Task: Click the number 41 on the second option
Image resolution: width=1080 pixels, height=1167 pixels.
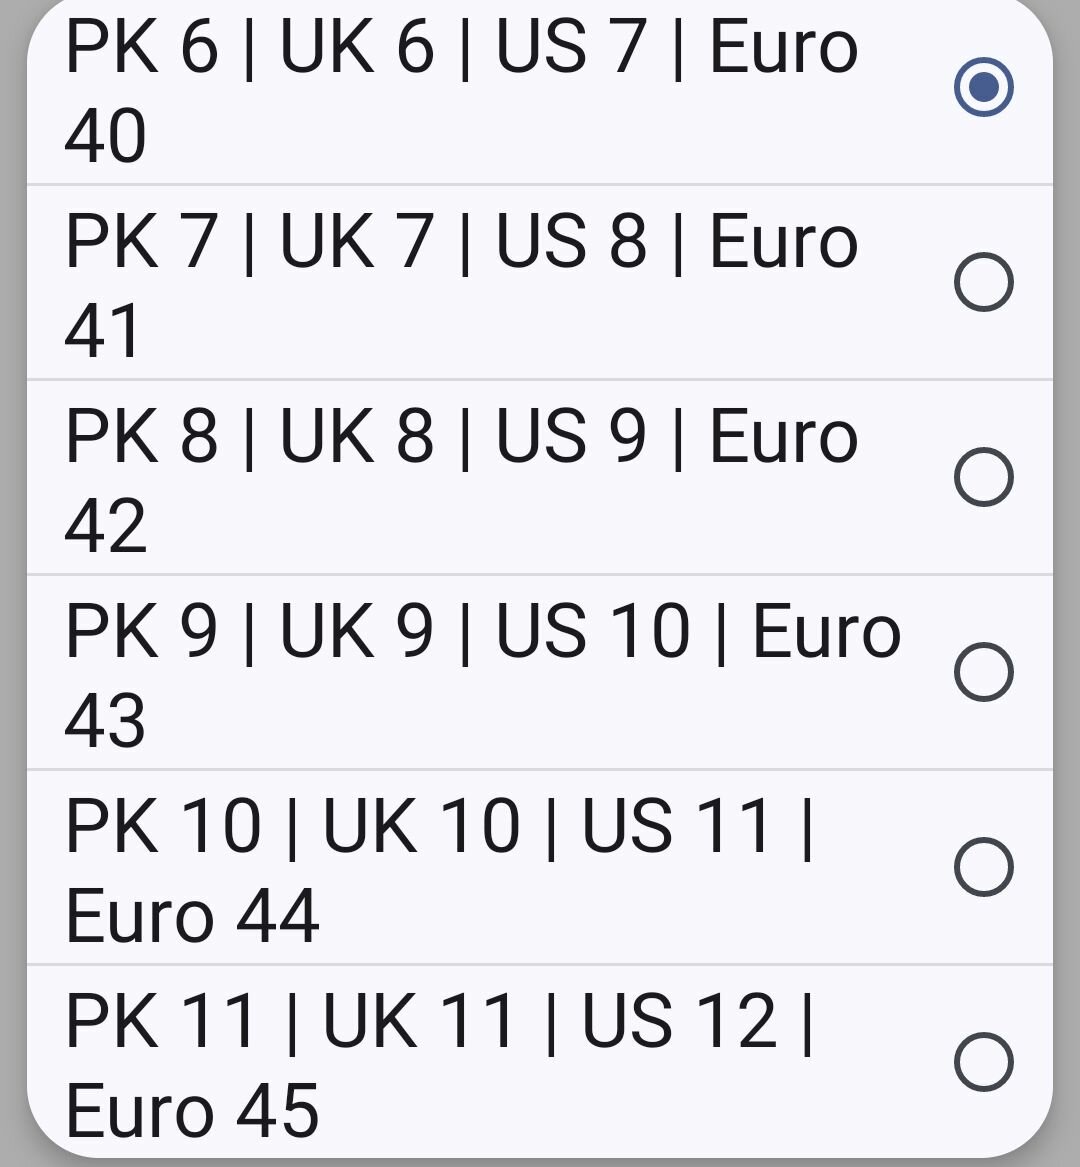Action: point(105,332)
